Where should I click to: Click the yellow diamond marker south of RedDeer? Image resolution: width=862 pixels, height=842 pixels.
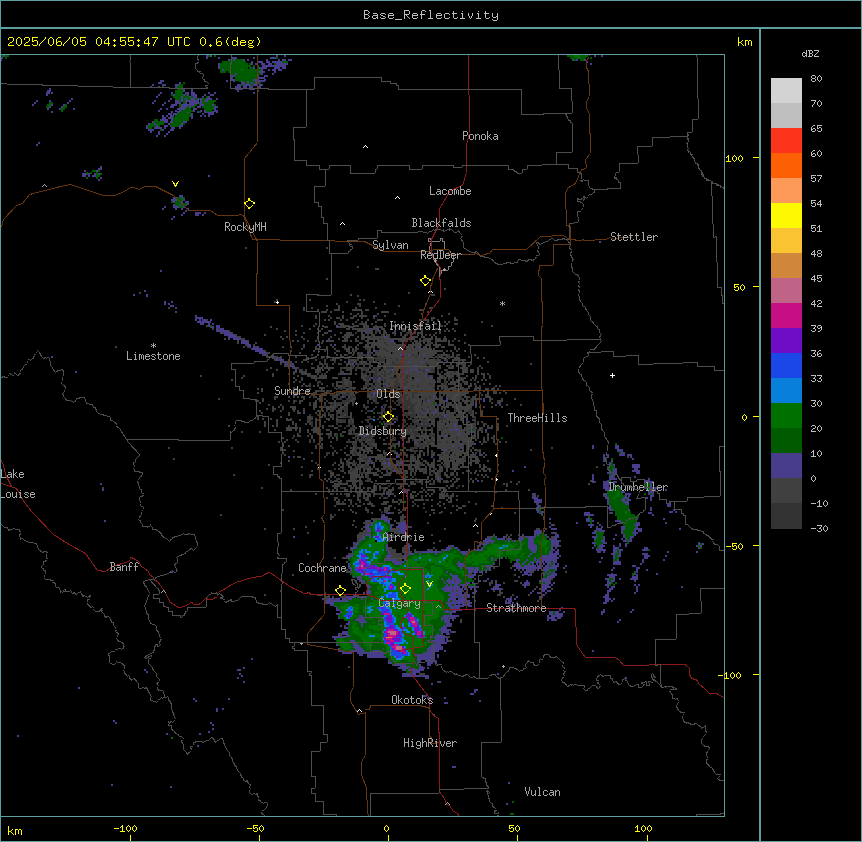point(425,281)
